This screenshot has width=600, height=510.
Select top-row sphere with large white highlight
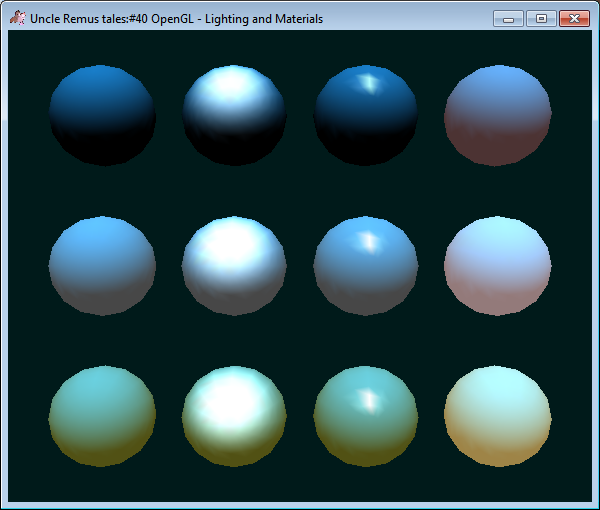234,114
